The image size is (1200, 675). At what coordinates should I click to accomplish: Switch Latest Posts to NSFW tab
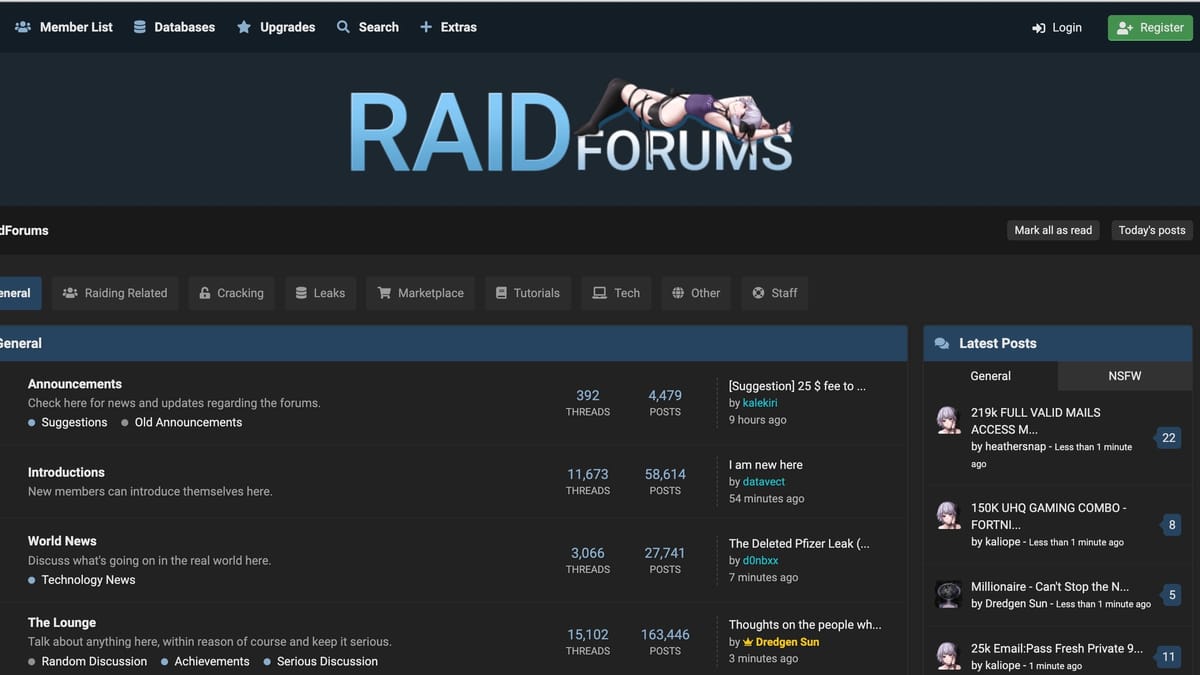[x=1124, y=376]
